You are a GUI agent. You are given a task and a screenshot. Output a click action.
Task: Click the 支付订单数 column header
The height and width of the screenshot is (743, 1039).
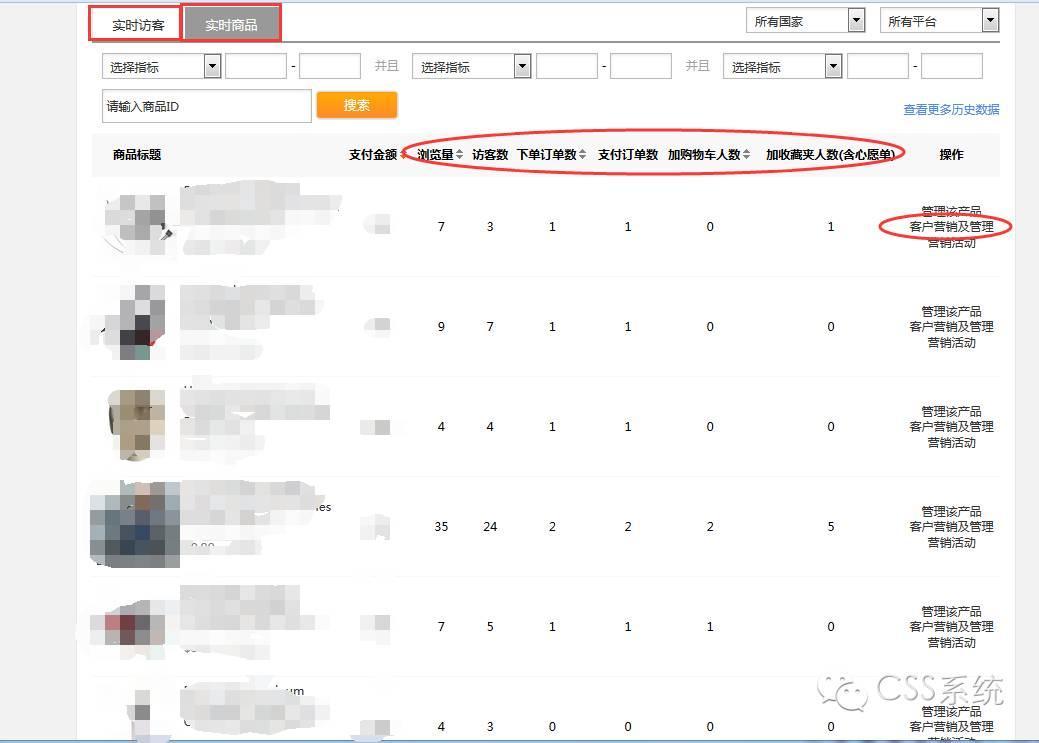(628, 155)
